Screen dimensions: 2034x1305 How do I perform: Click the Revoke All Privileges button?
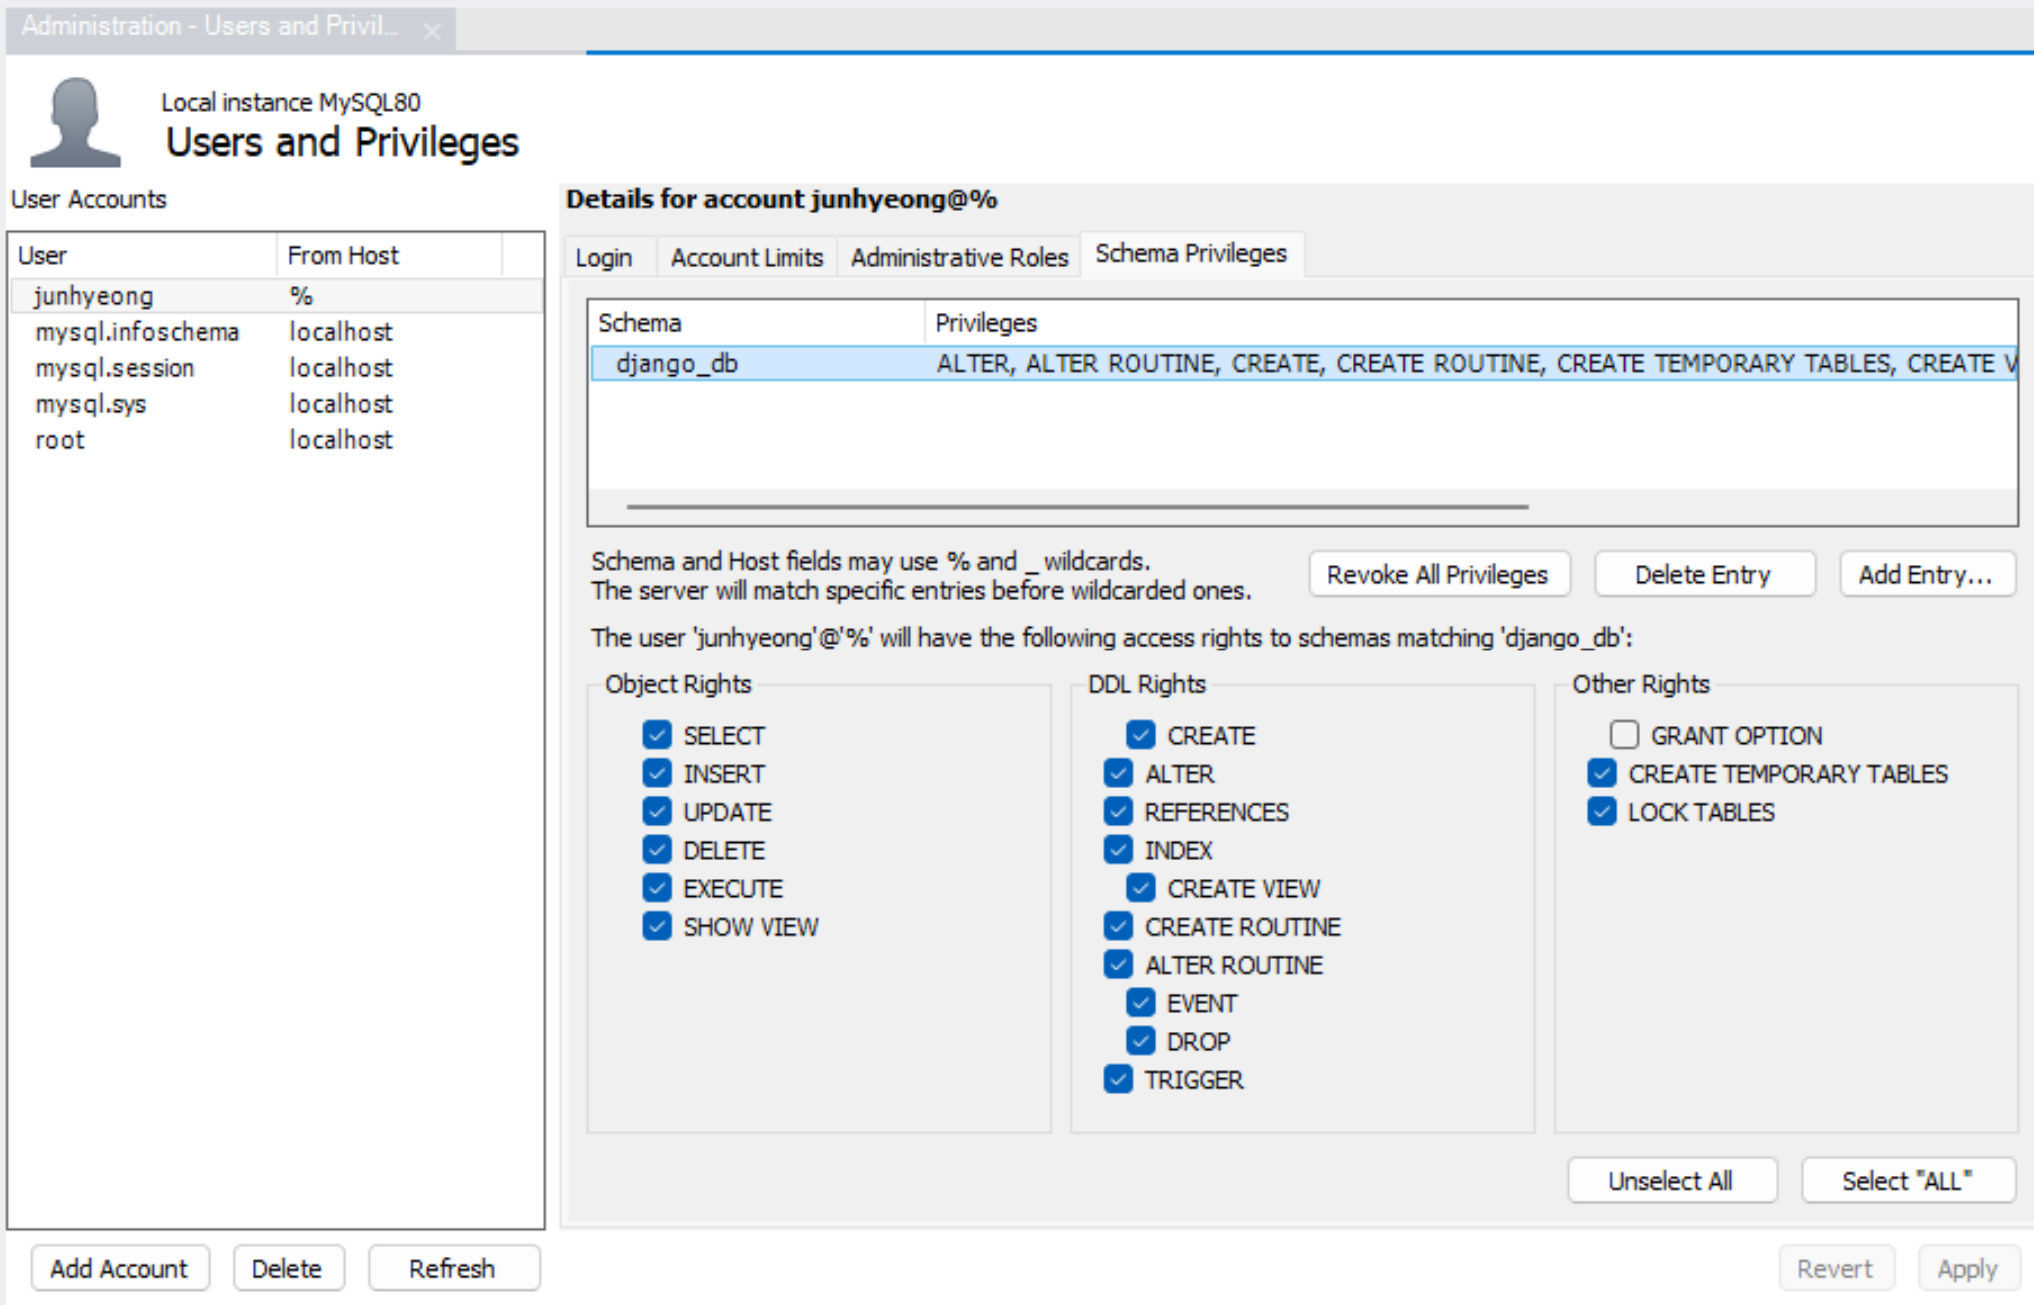(x=1437, y=575)
